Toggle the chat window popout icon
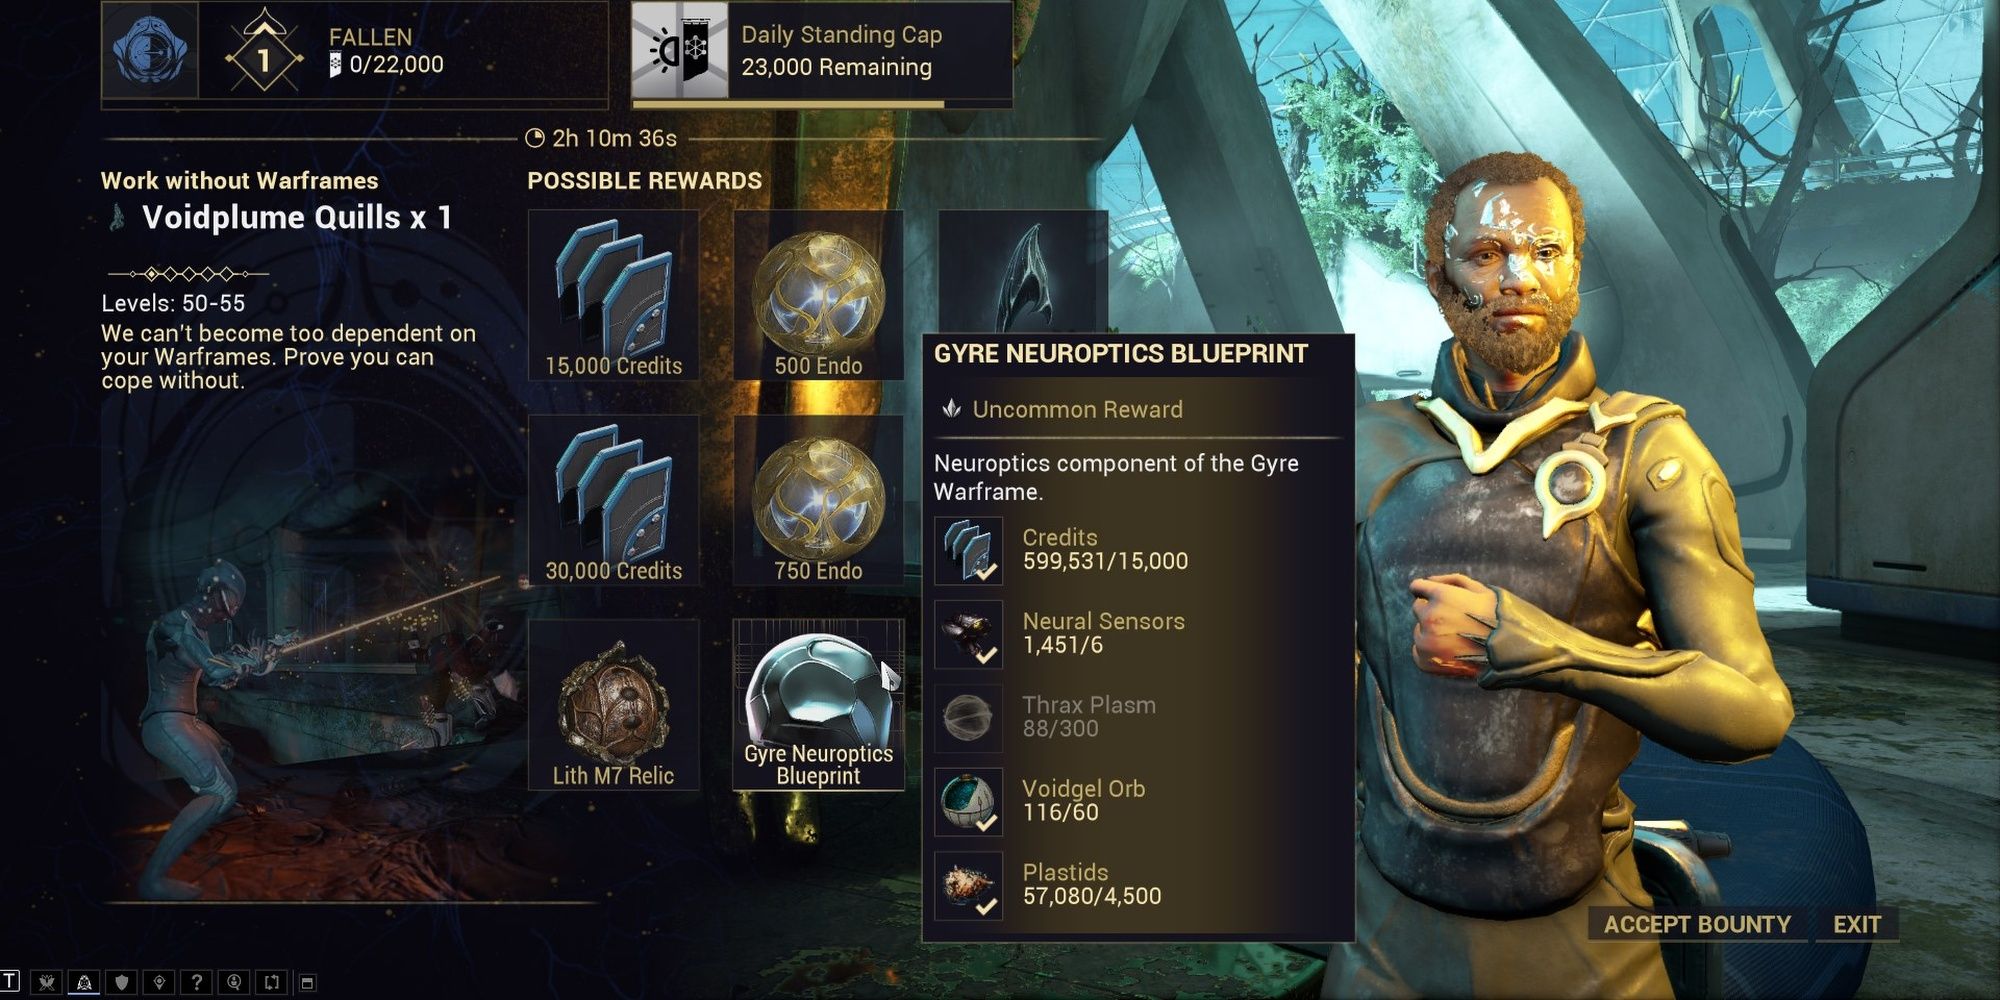The height and width of the screenshot is (1000, 2000). click(x=308, y=983)
